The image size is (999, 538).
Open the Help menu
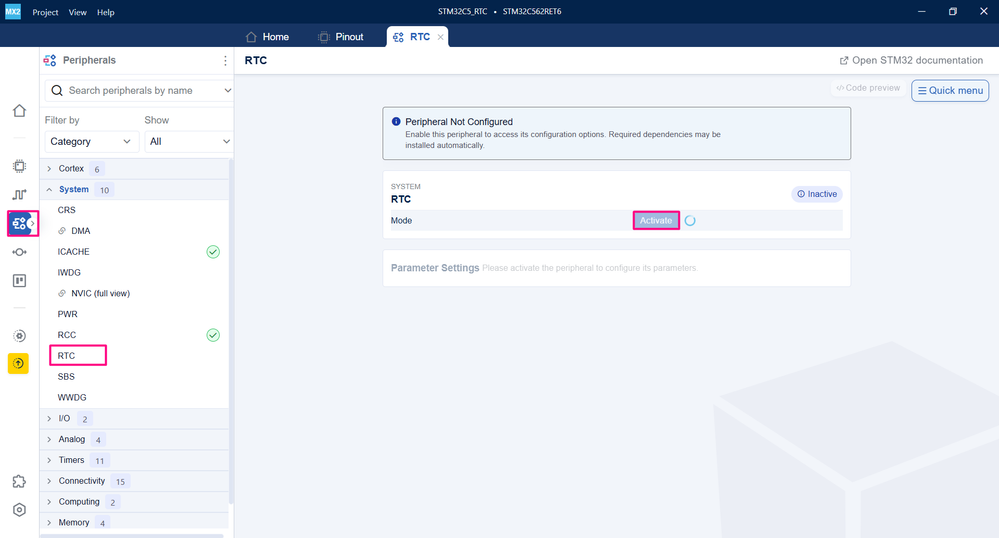coord(106,12)
